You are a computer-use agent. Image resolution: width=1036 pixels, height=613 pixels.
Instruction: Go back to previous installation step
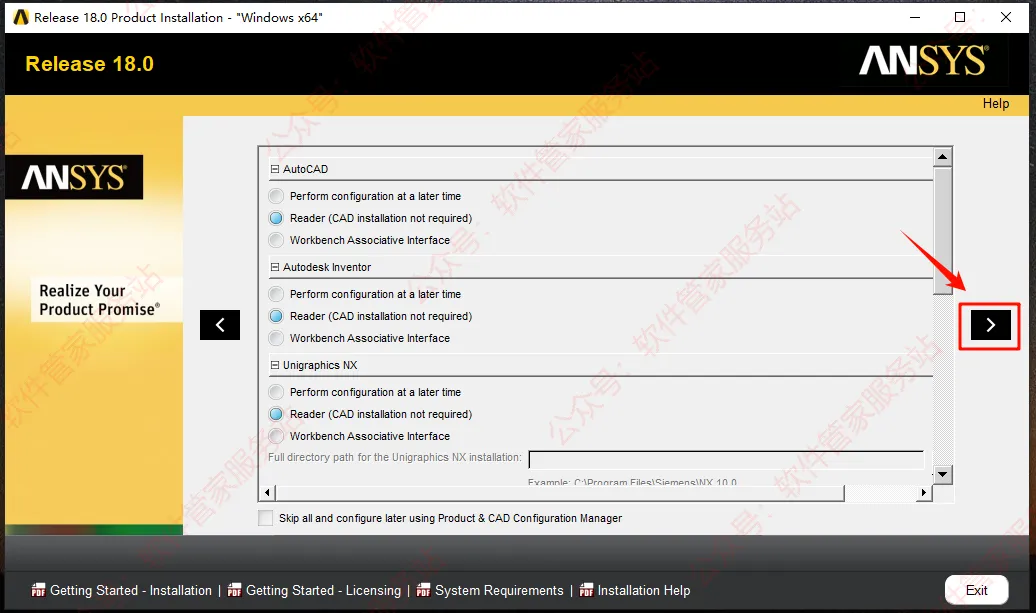click(x=220, y=325)
